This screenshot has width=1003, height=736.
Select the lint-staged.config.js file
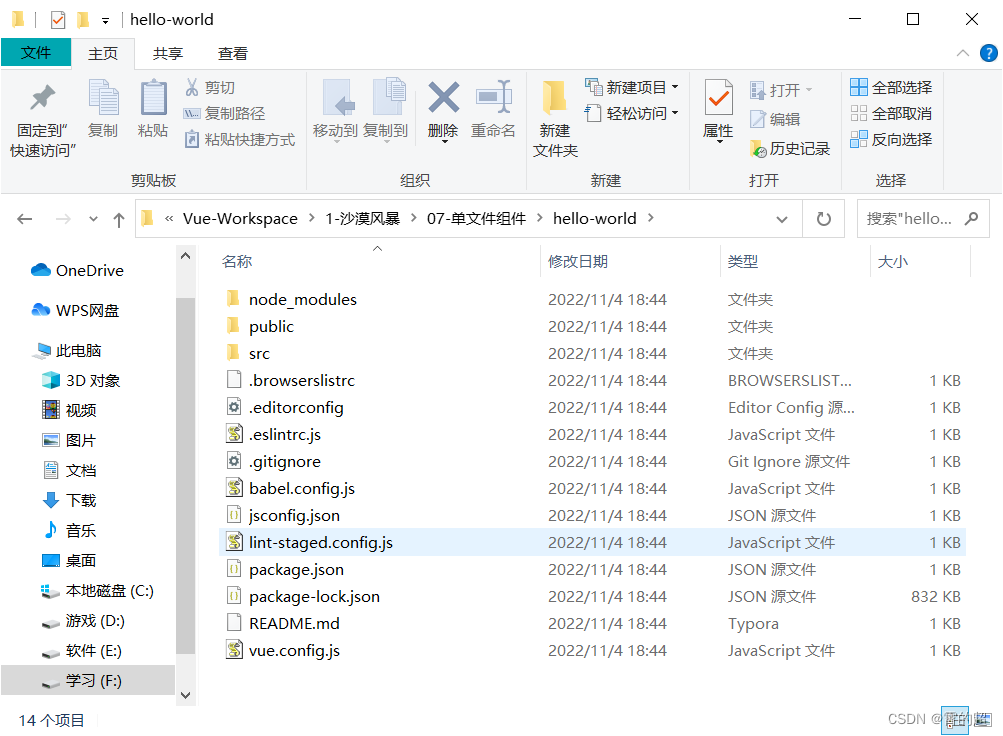(592, 542)
